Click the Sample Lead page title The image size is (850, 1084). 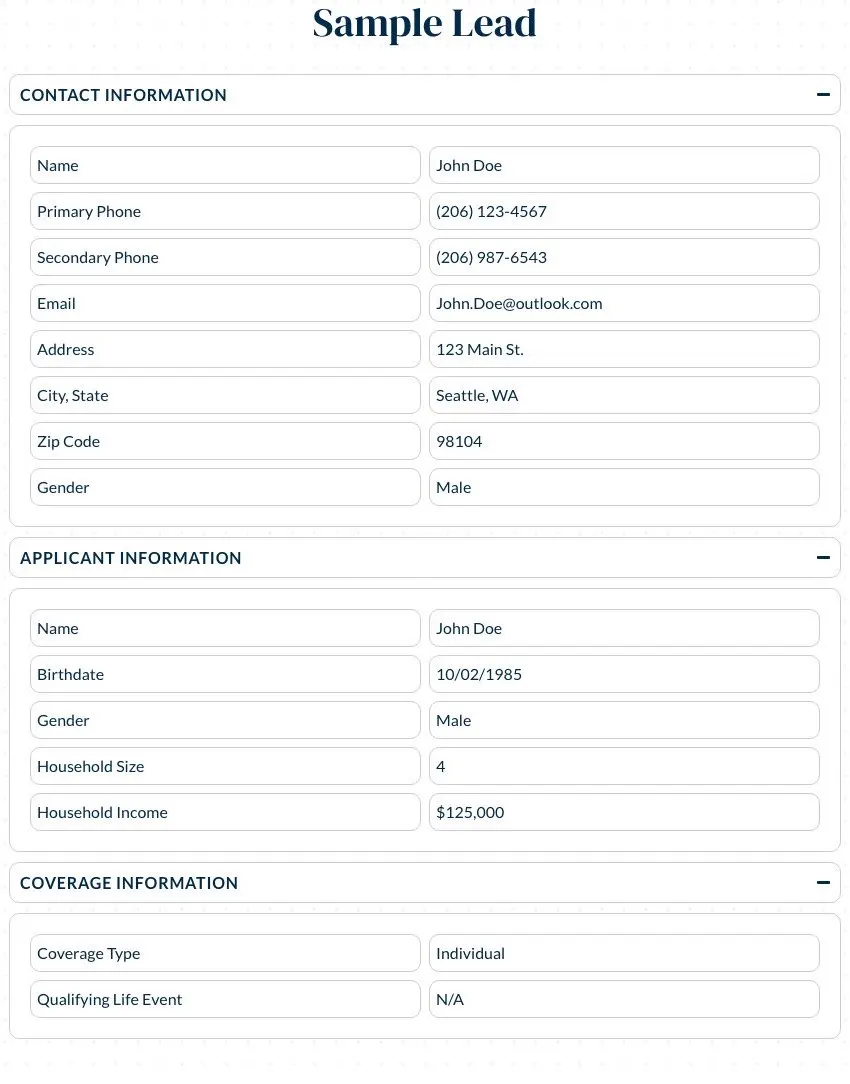(x=424, y=24)
